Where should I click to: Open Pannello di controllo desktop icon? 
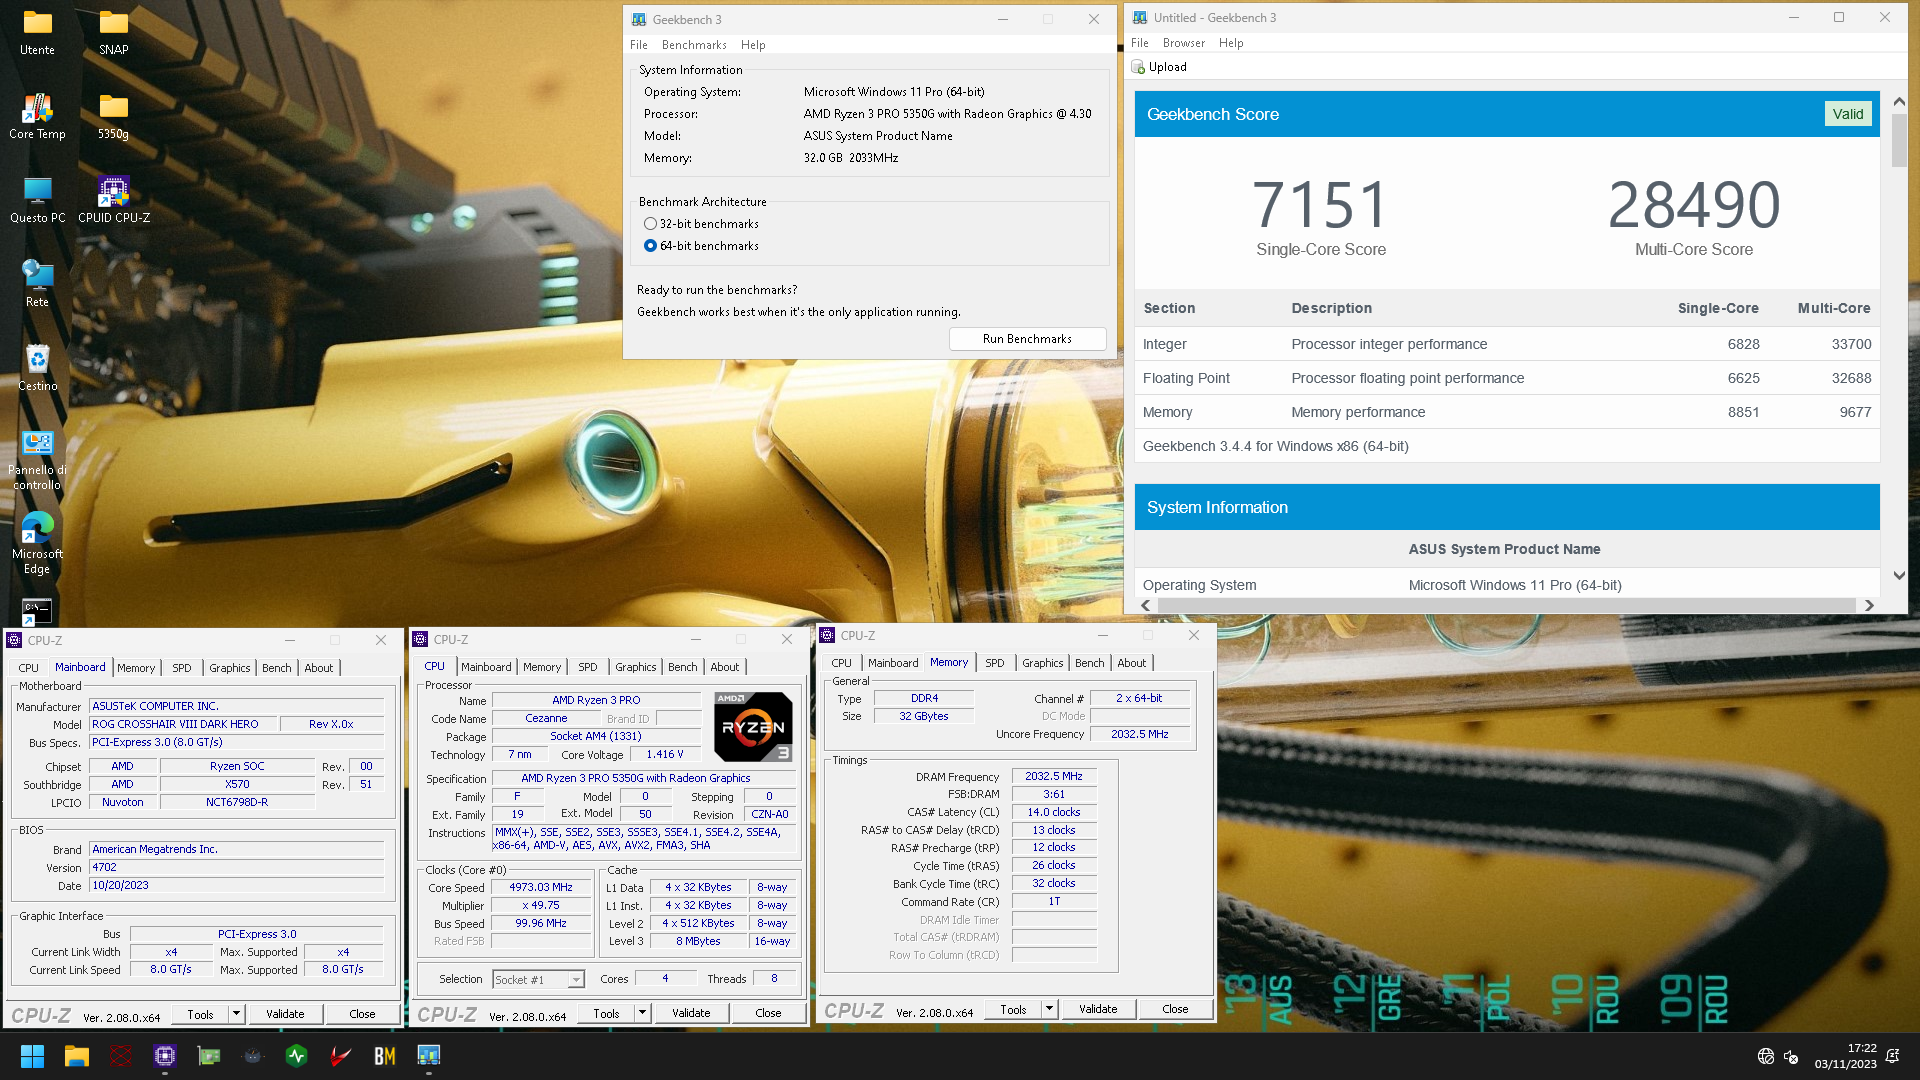tap(37, 461)
